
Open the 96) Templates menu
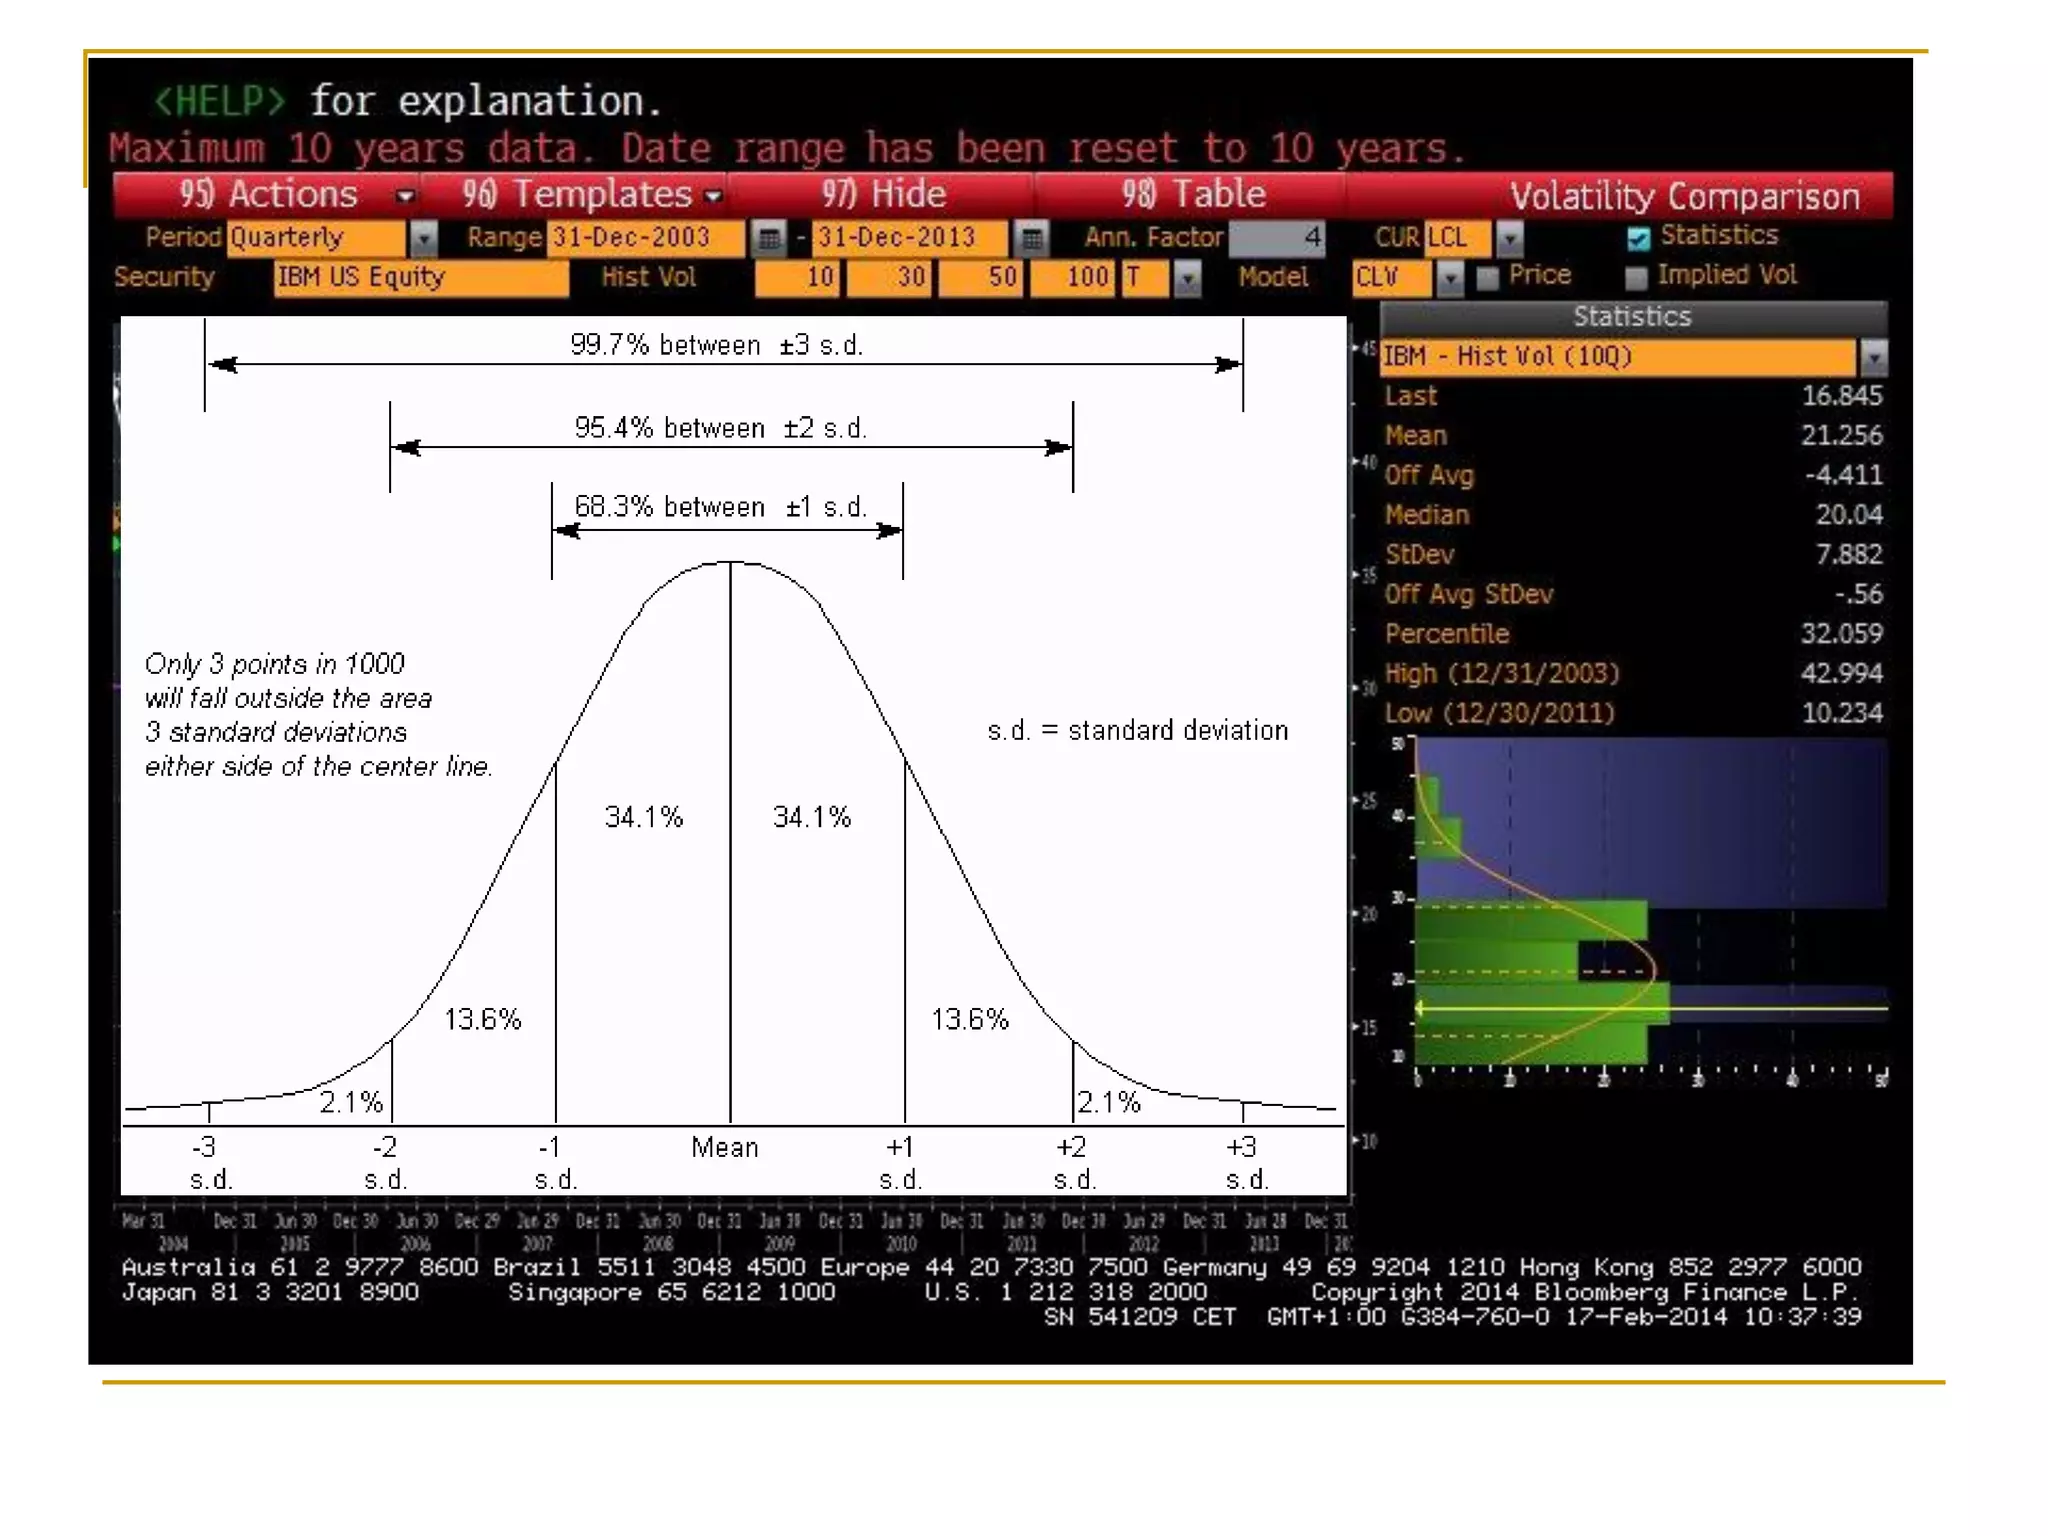[x=577, y=195]
